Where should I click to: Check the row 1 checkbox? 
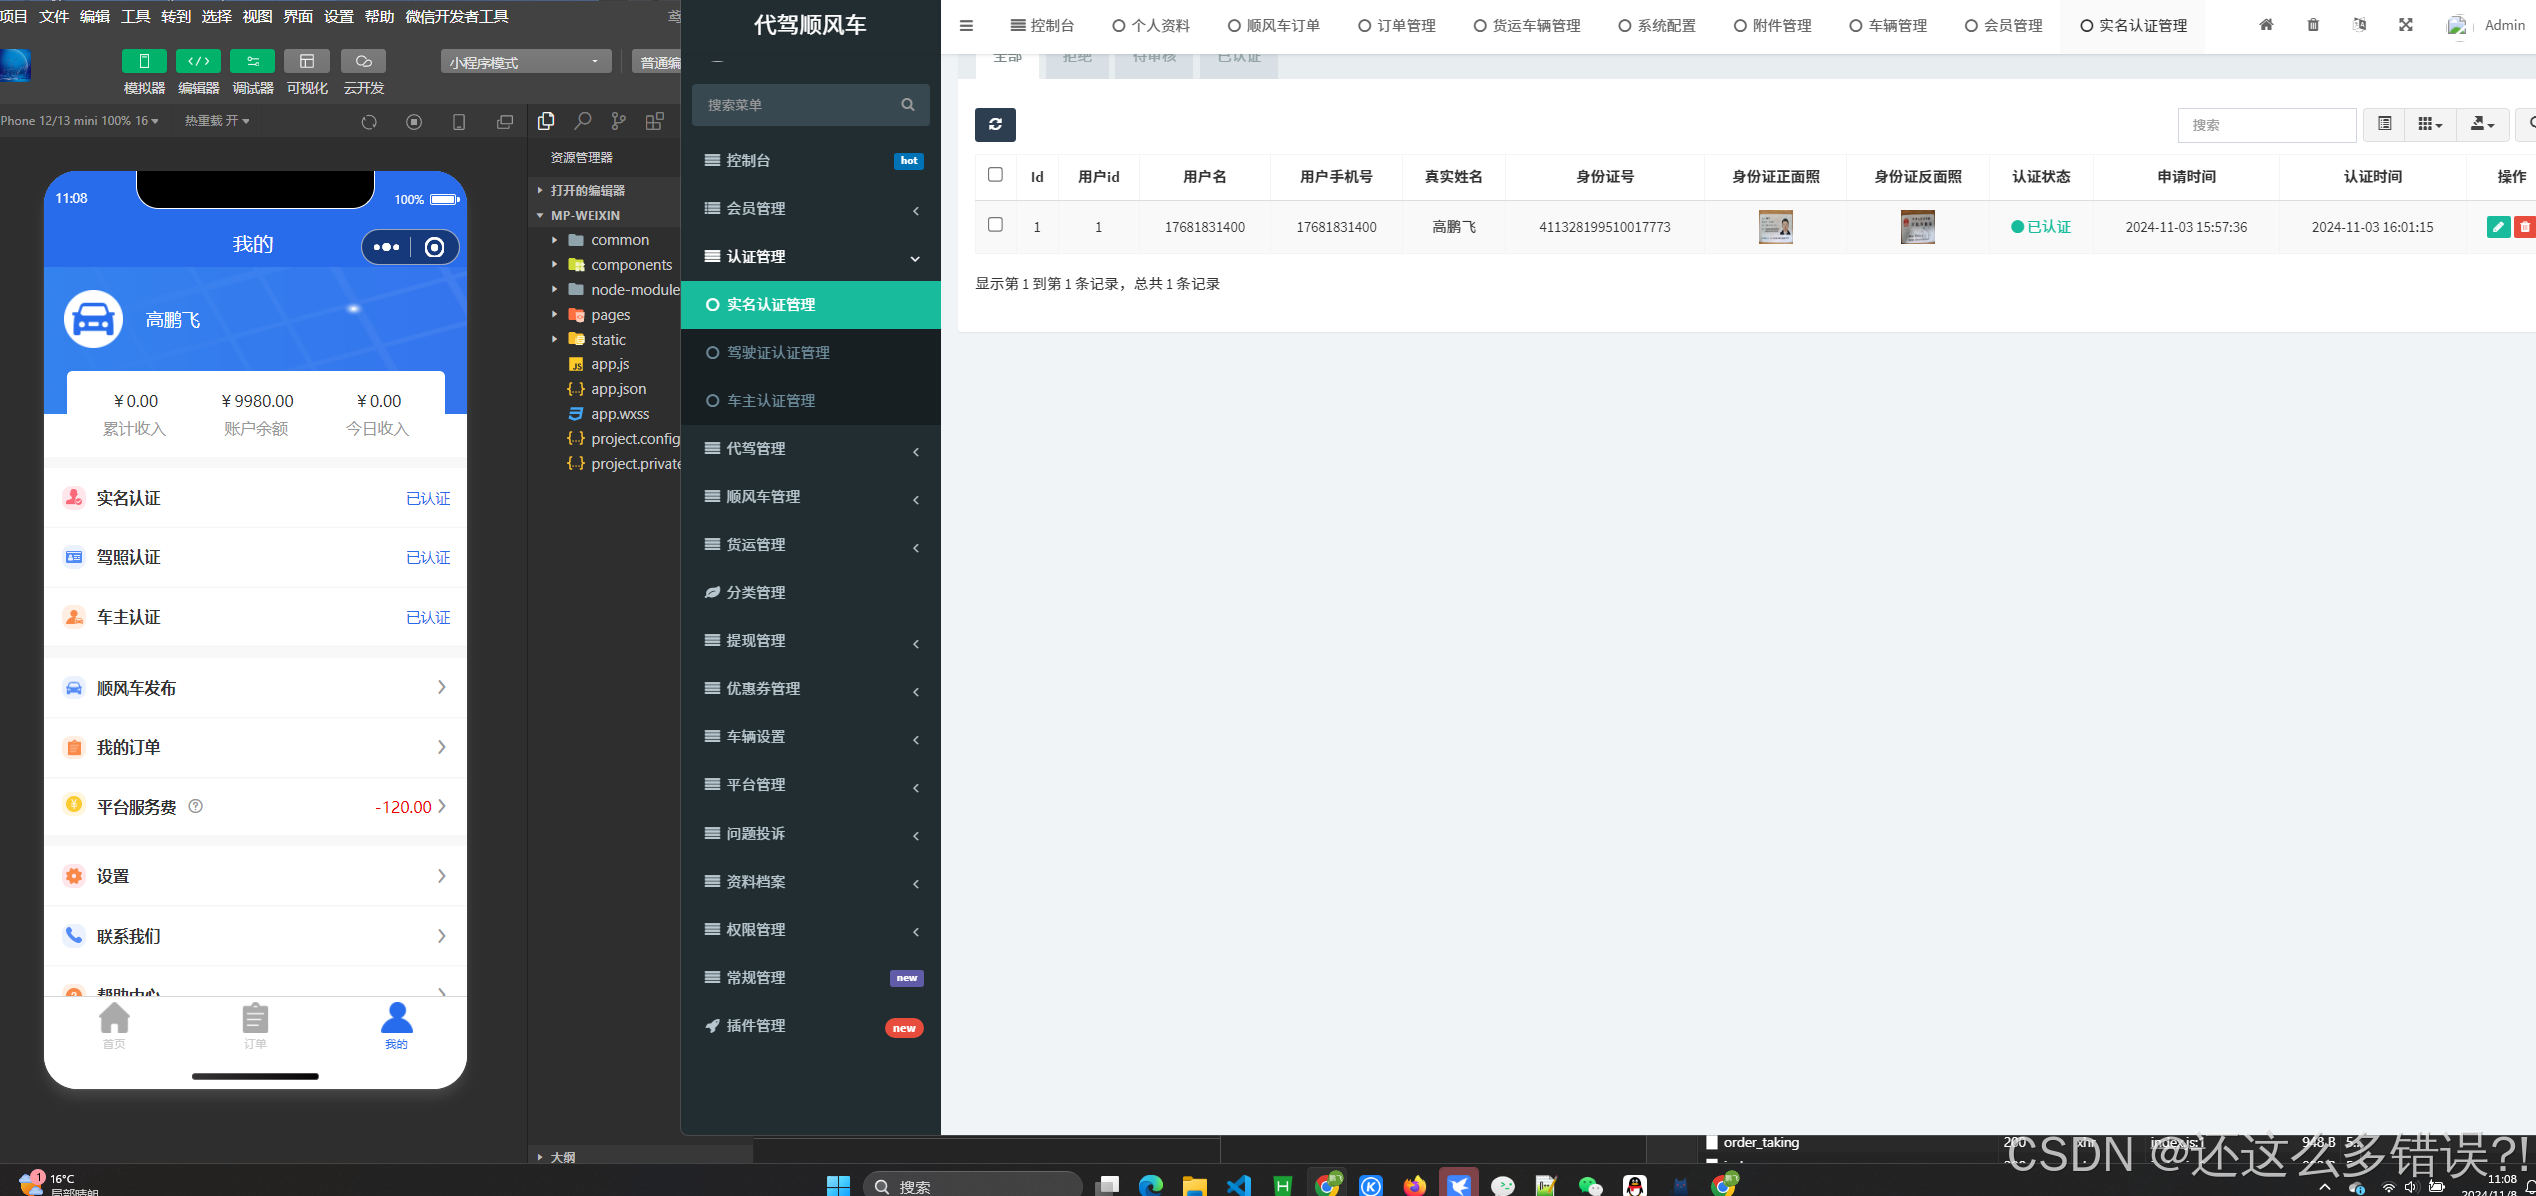click(x=995, y=225)
